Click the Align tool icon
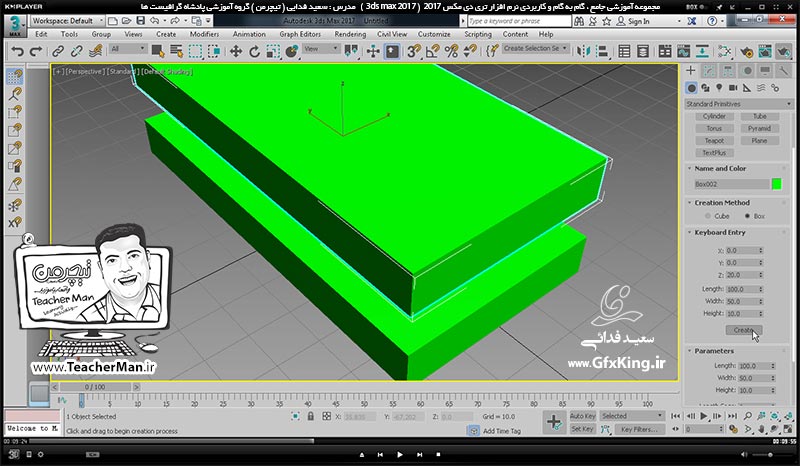This screenshot has width=800, height=466. pyautogui.click(x=602, y=51)
